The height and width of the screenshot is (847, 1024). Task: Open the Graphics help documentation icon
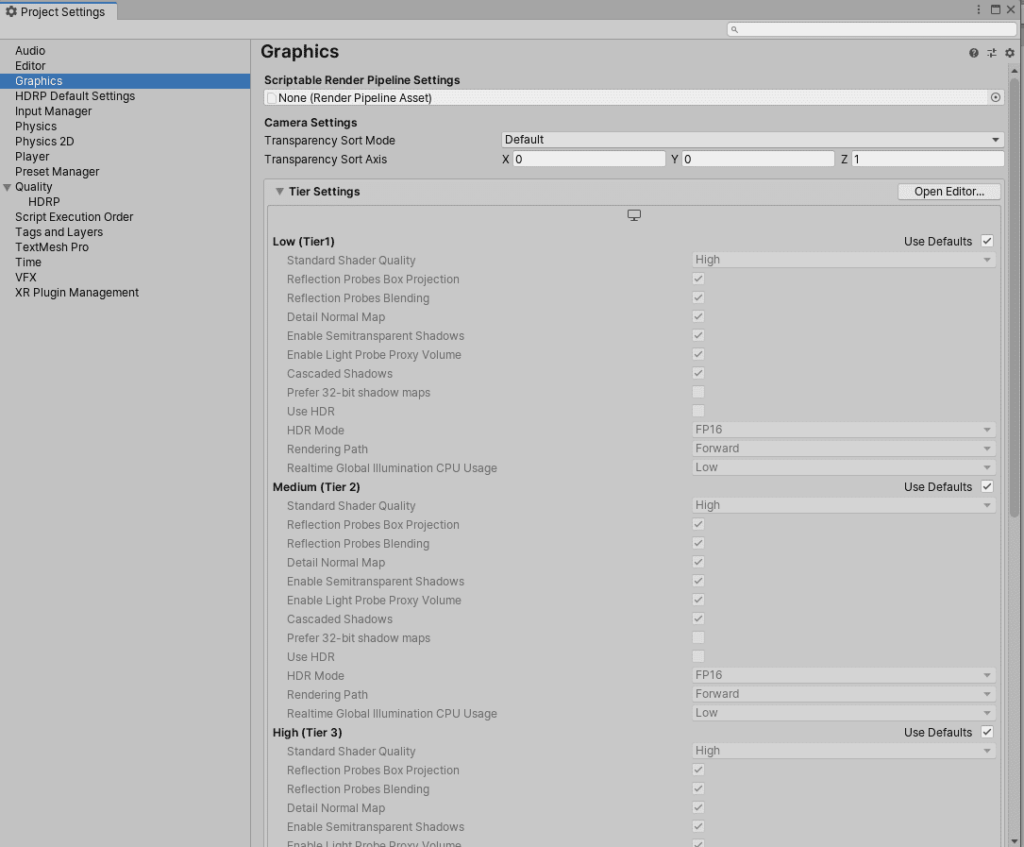click(973, 53)
